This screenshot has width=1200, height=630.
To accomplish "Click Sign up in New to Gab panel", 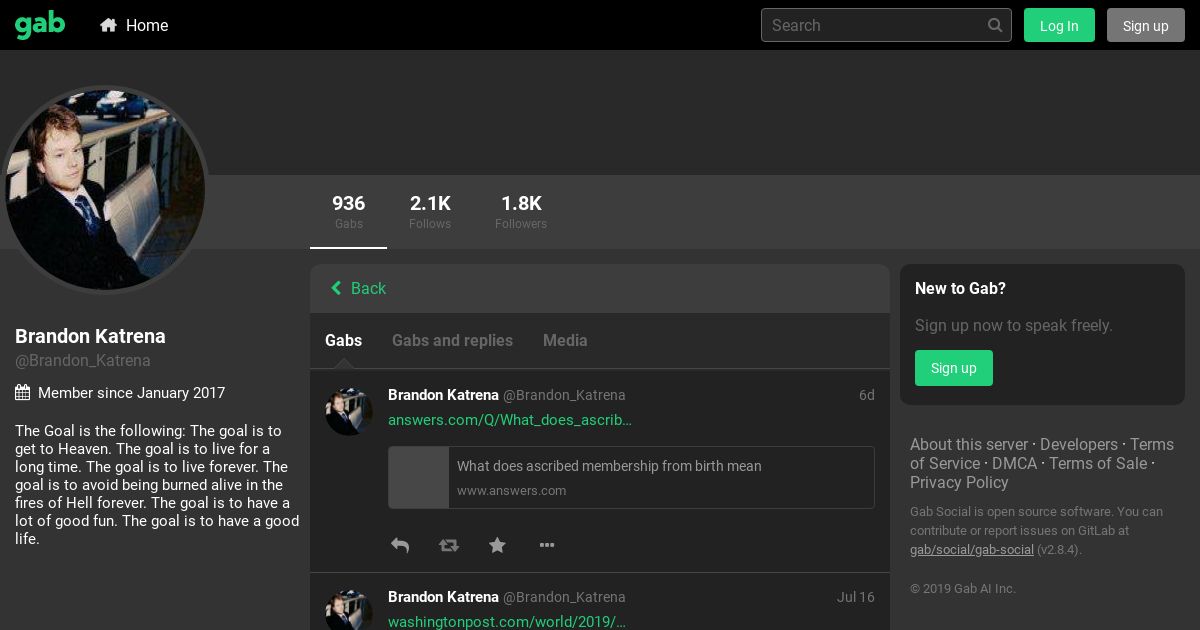I will click(x=954, y=368).
